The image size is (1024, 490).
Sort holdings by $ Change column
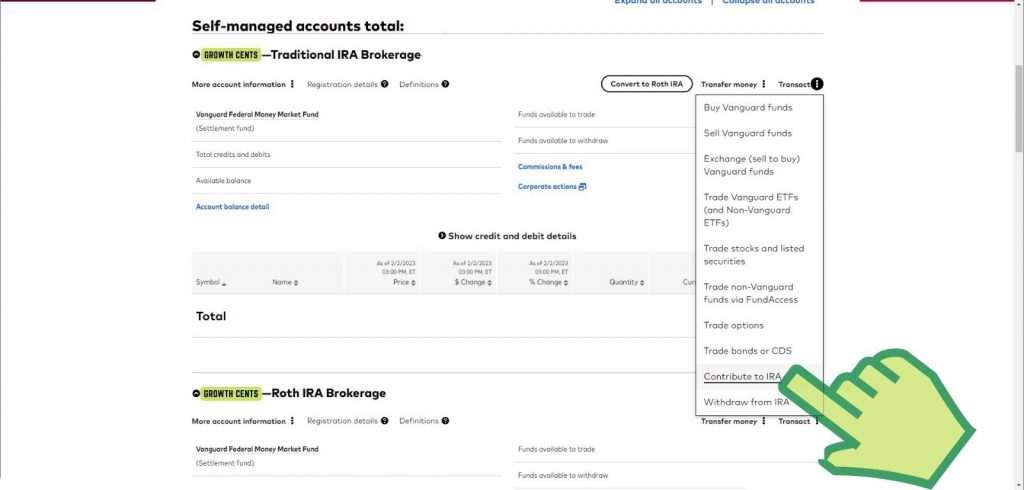[473, 282]
